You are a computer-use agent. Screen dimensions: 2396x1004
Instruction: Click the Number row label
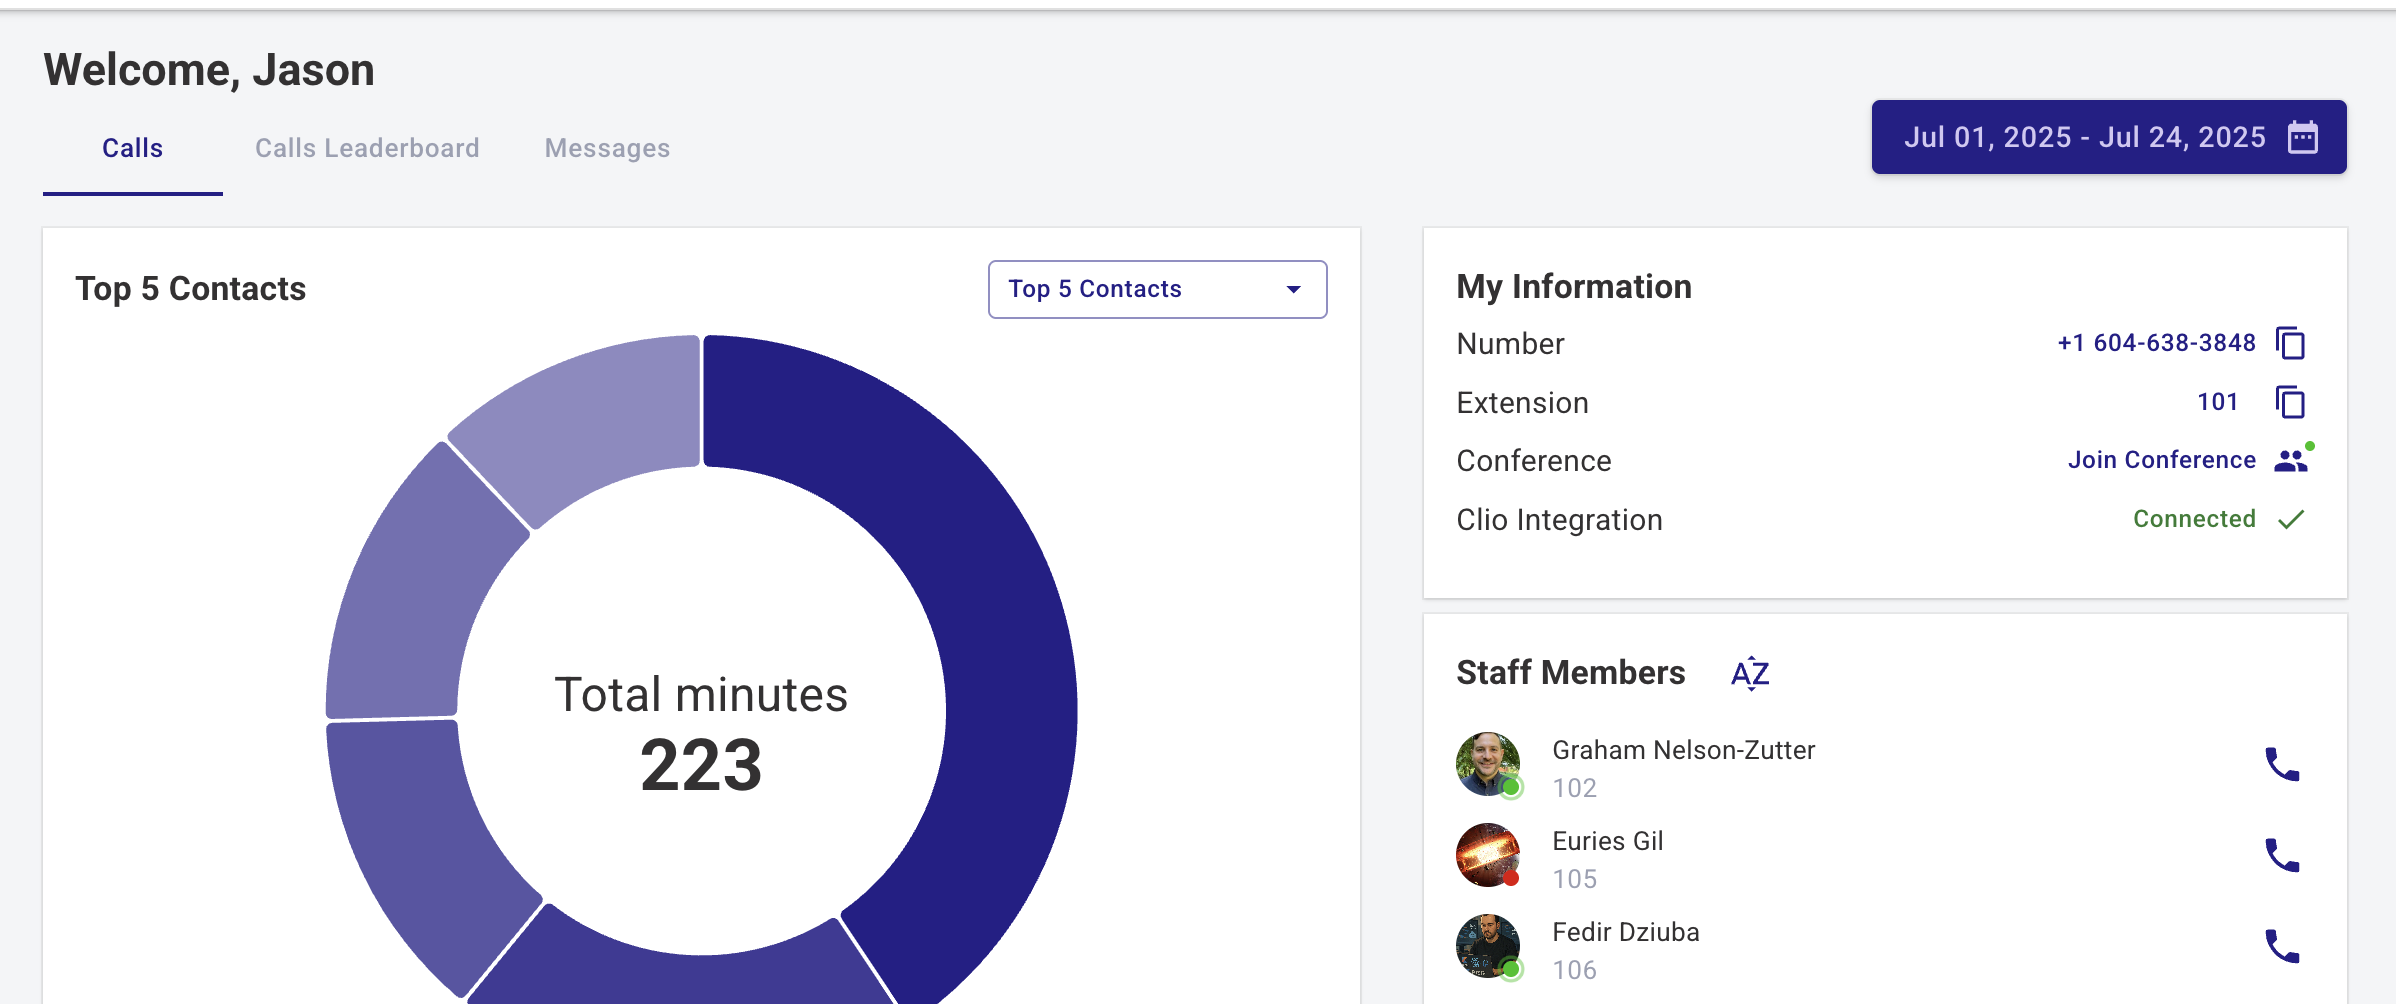1510,344
